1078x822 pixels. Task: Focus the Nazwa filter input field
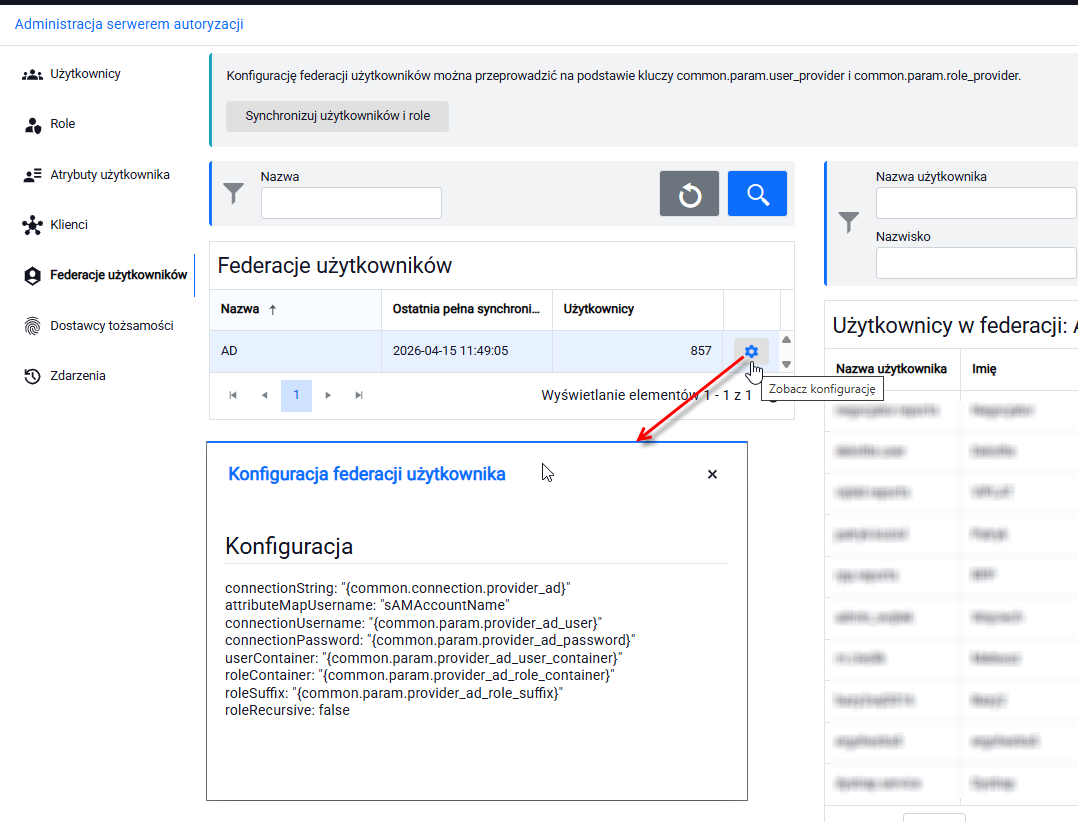click(351, 203)
